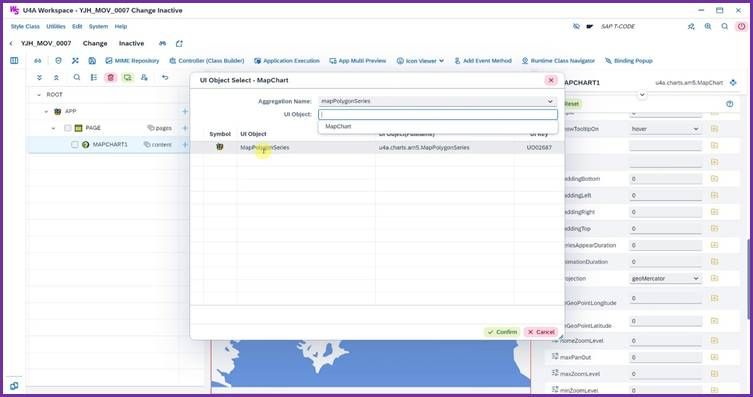Click Add Event Method
Screen dimensions: 753x397
[483, 61]
